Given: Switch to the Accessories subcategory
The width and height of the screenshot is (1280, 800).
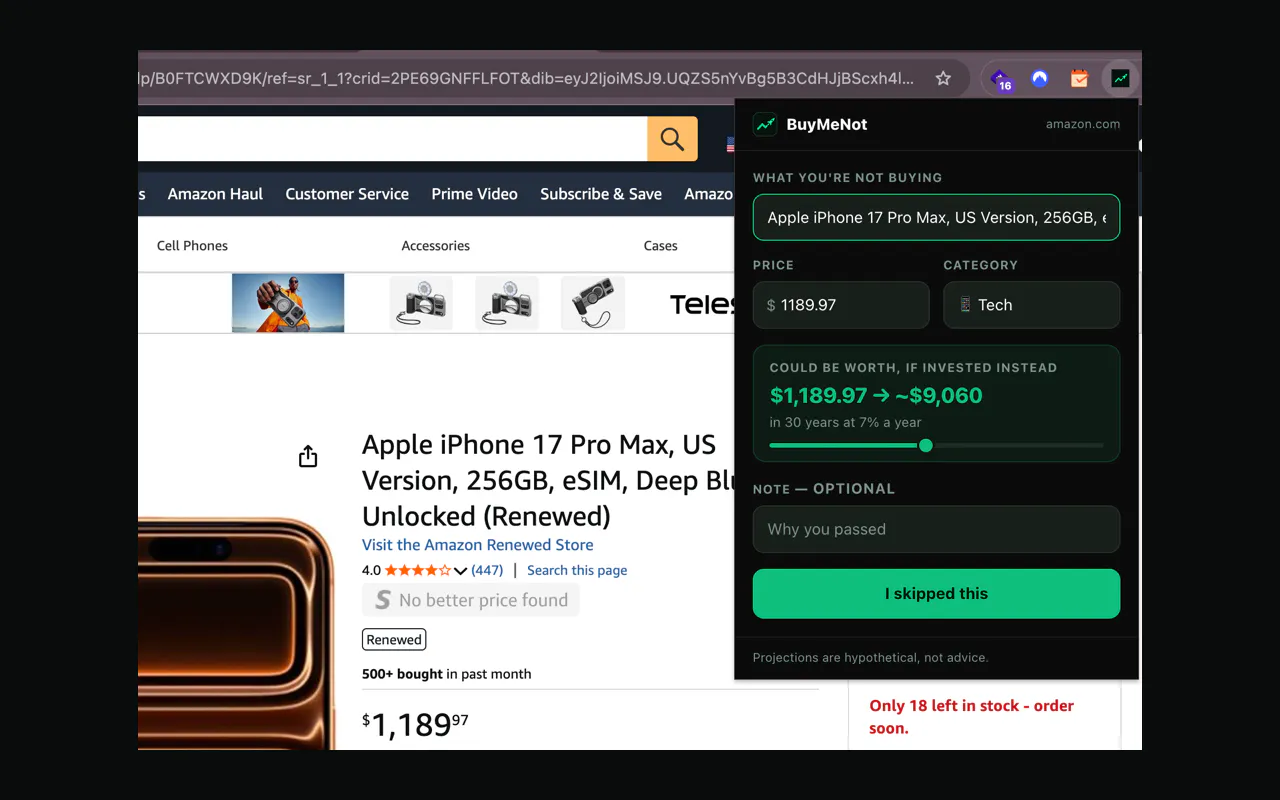Looking at the screenshot, I should point(435,246).
